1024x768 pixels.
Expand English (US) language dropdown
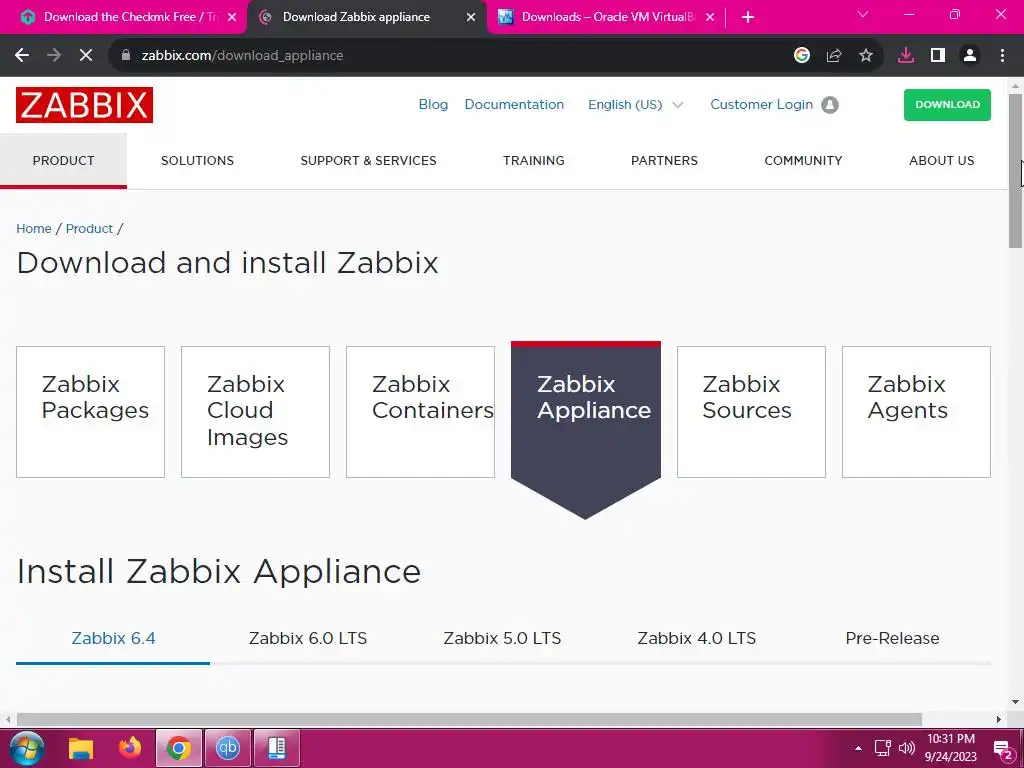point(635,104)
